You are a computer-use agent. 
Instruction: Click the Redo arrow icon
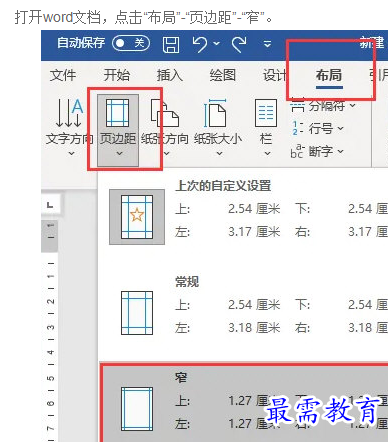pyautogui.click(x=239, y=44)
